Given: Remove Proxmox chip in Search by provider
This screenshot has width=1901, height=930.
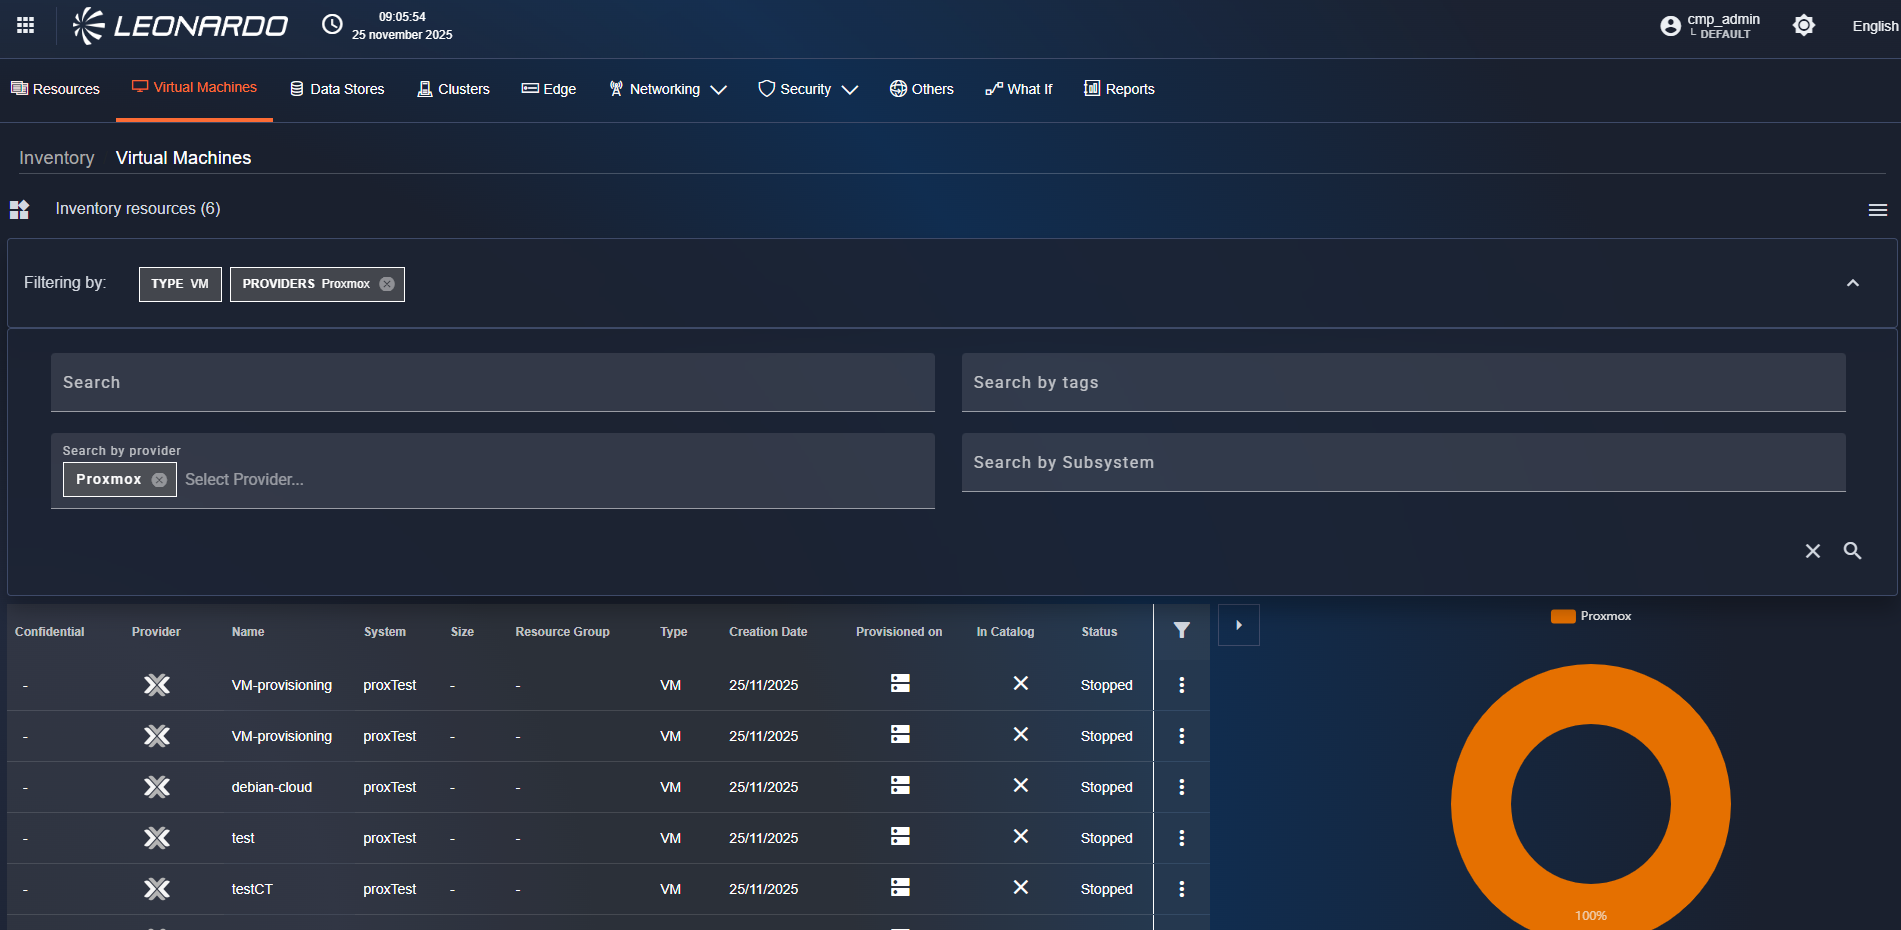Looking at the screenshot, I should [159, 480].
